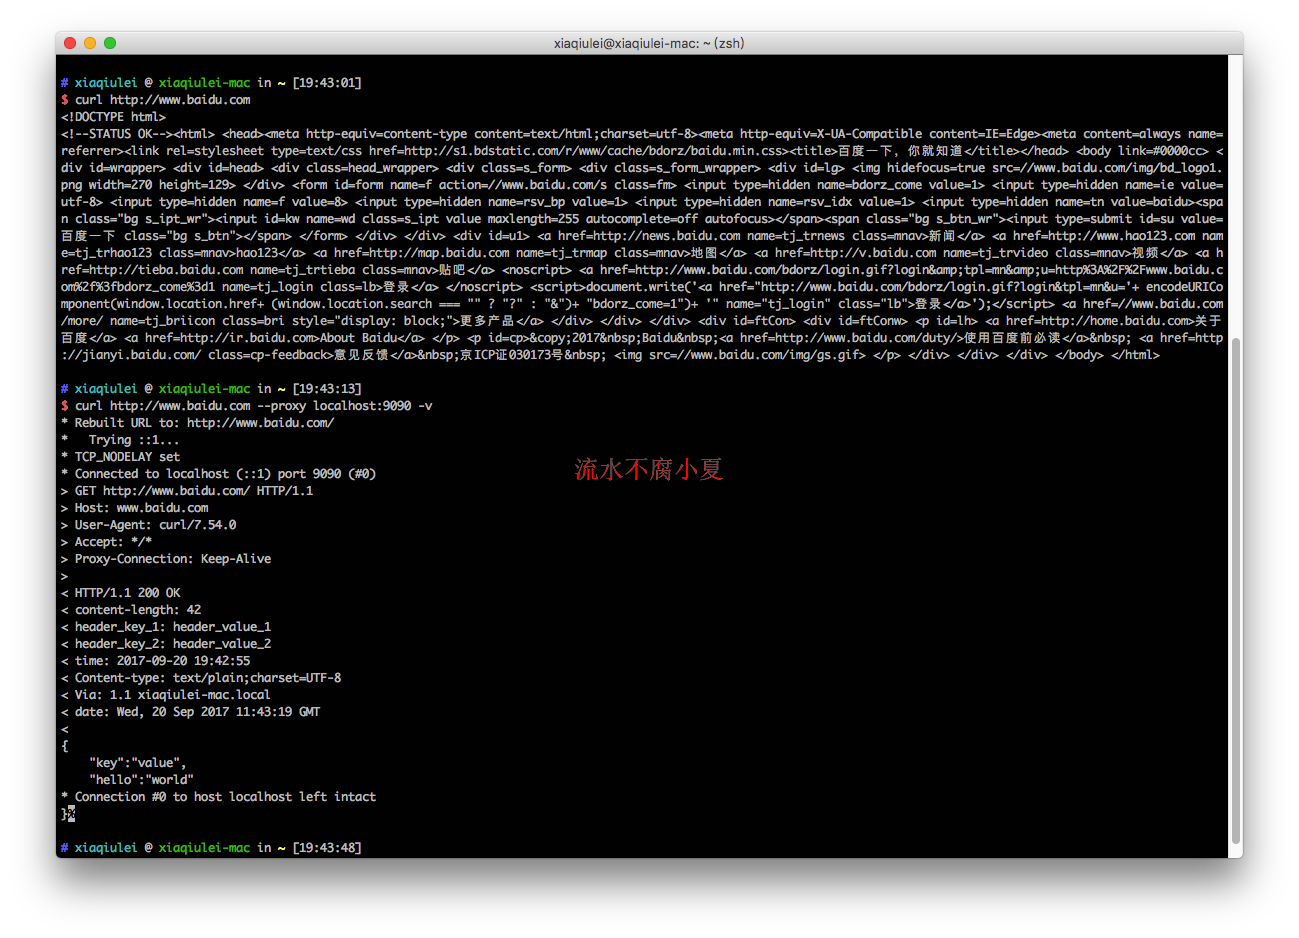Click the 'header_key_1: header_value_1' line
Image resolution: width=1299 pixels, height=938 pixels.
tap(166, 627)
